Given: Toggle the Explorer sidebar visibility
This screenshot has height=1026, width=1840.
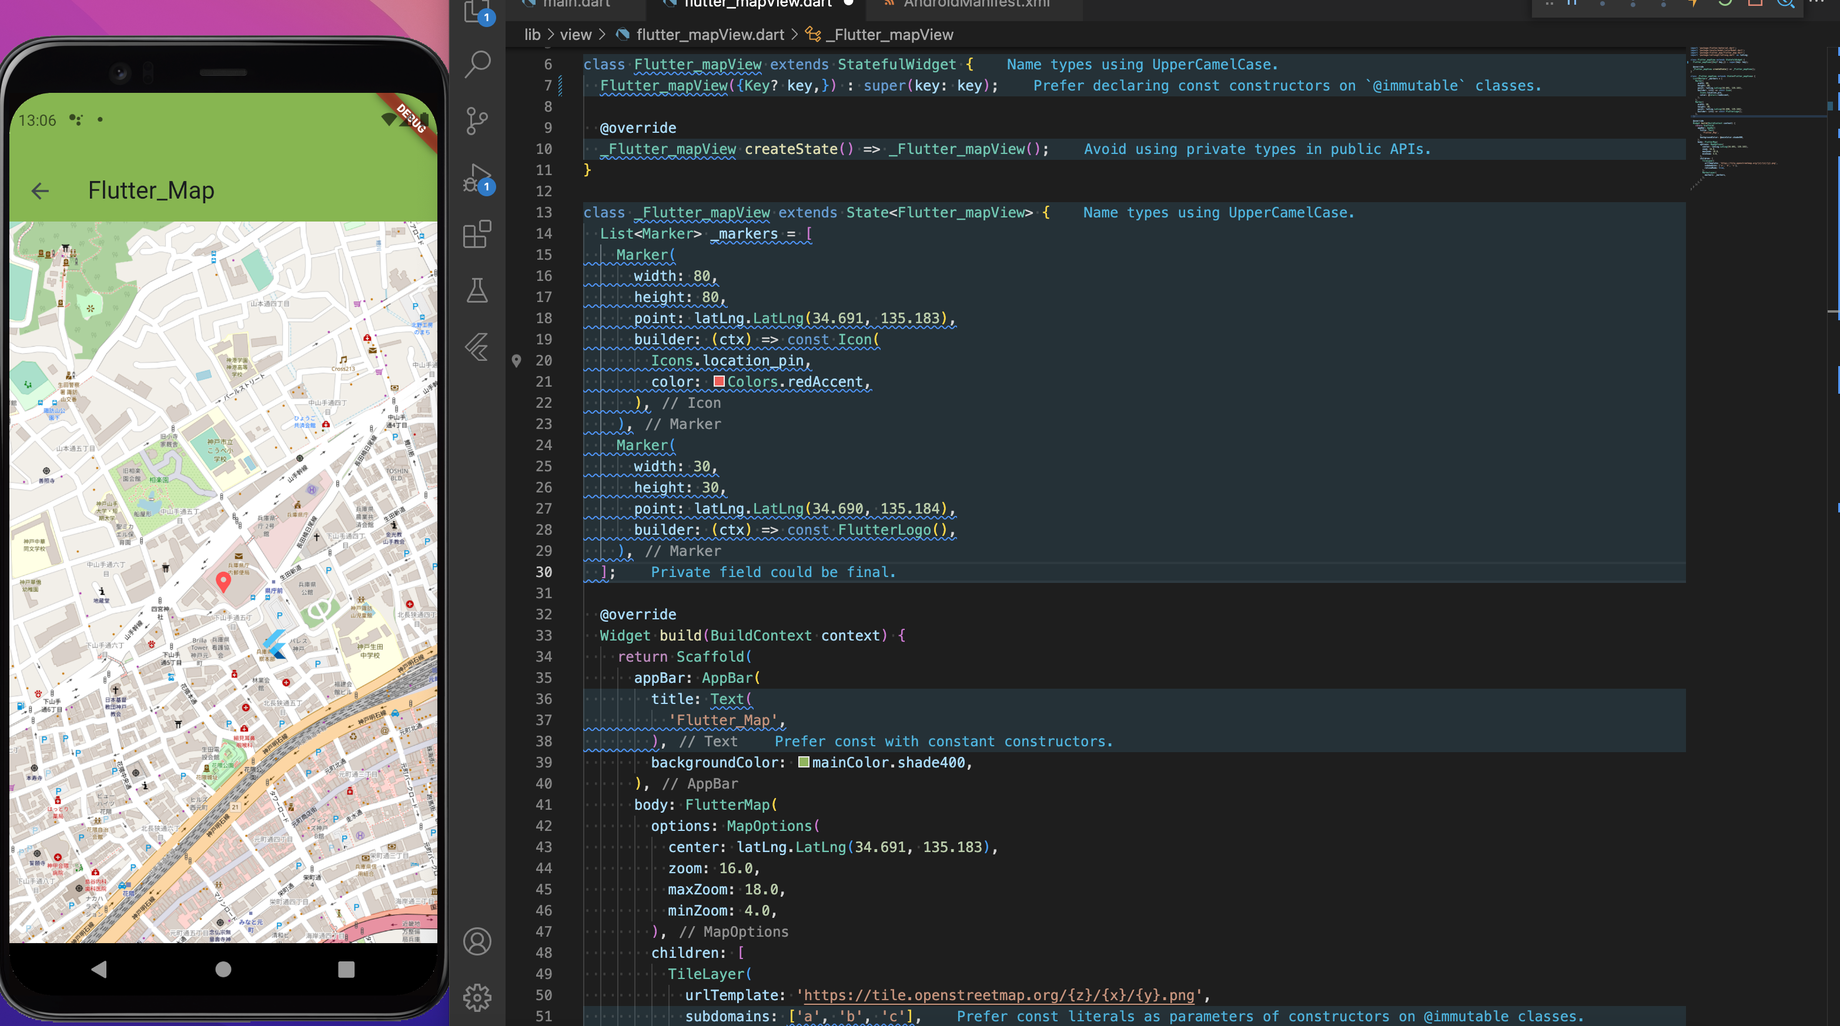Looking at the screenshot, I should coord(477,11).
